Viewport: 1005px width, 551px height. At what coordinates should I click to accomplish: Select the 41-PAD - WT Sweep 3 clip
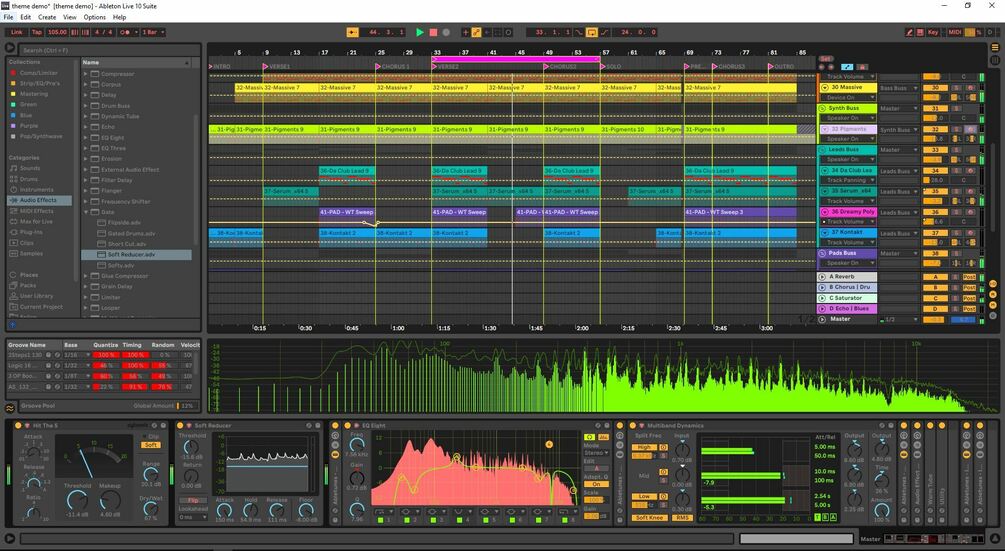tap(740, 212)
